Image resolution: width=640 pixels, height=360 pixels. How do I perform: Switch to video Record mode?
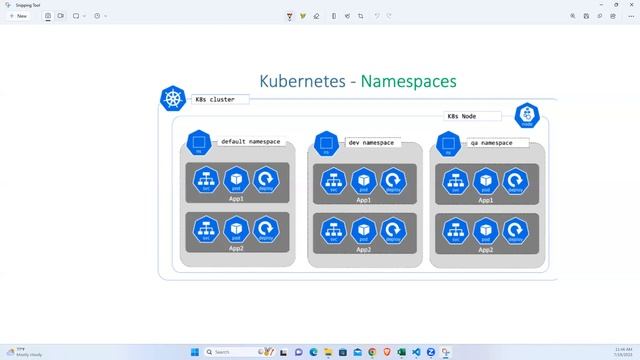61,16
